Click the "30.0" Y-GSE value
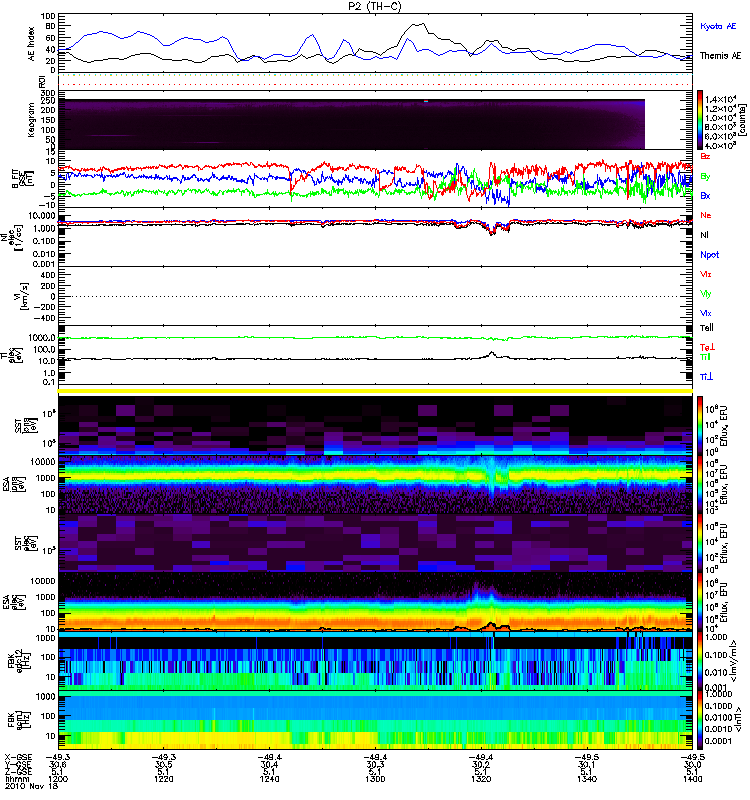The height and width of the screenshot is (800, 750). [x=692, y=765]
